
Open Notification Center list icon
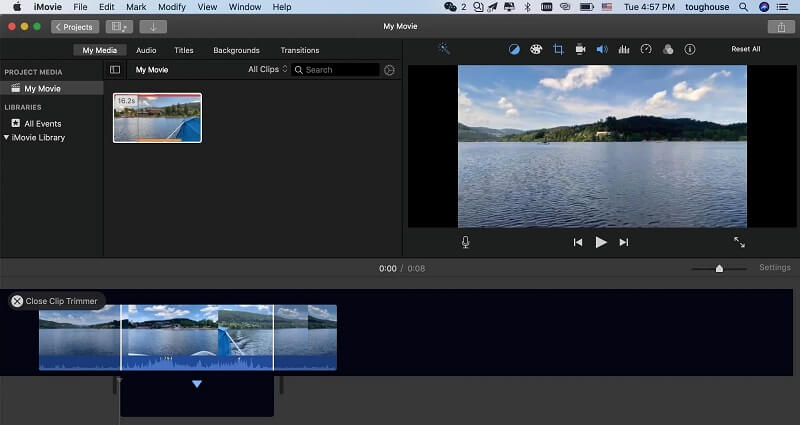click(782, 7)
